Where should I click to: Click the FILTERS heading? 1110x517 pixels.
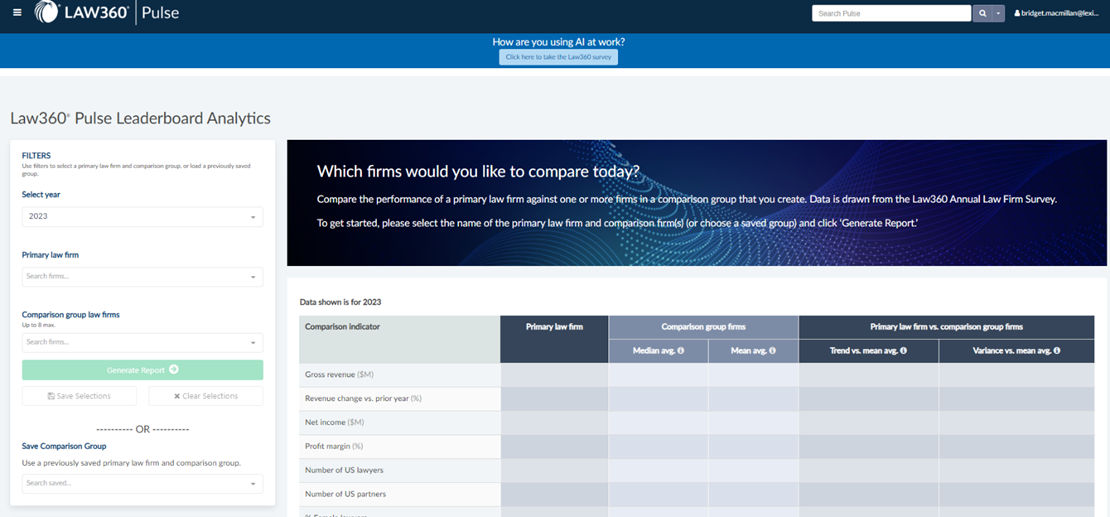(x=36, y=155)
